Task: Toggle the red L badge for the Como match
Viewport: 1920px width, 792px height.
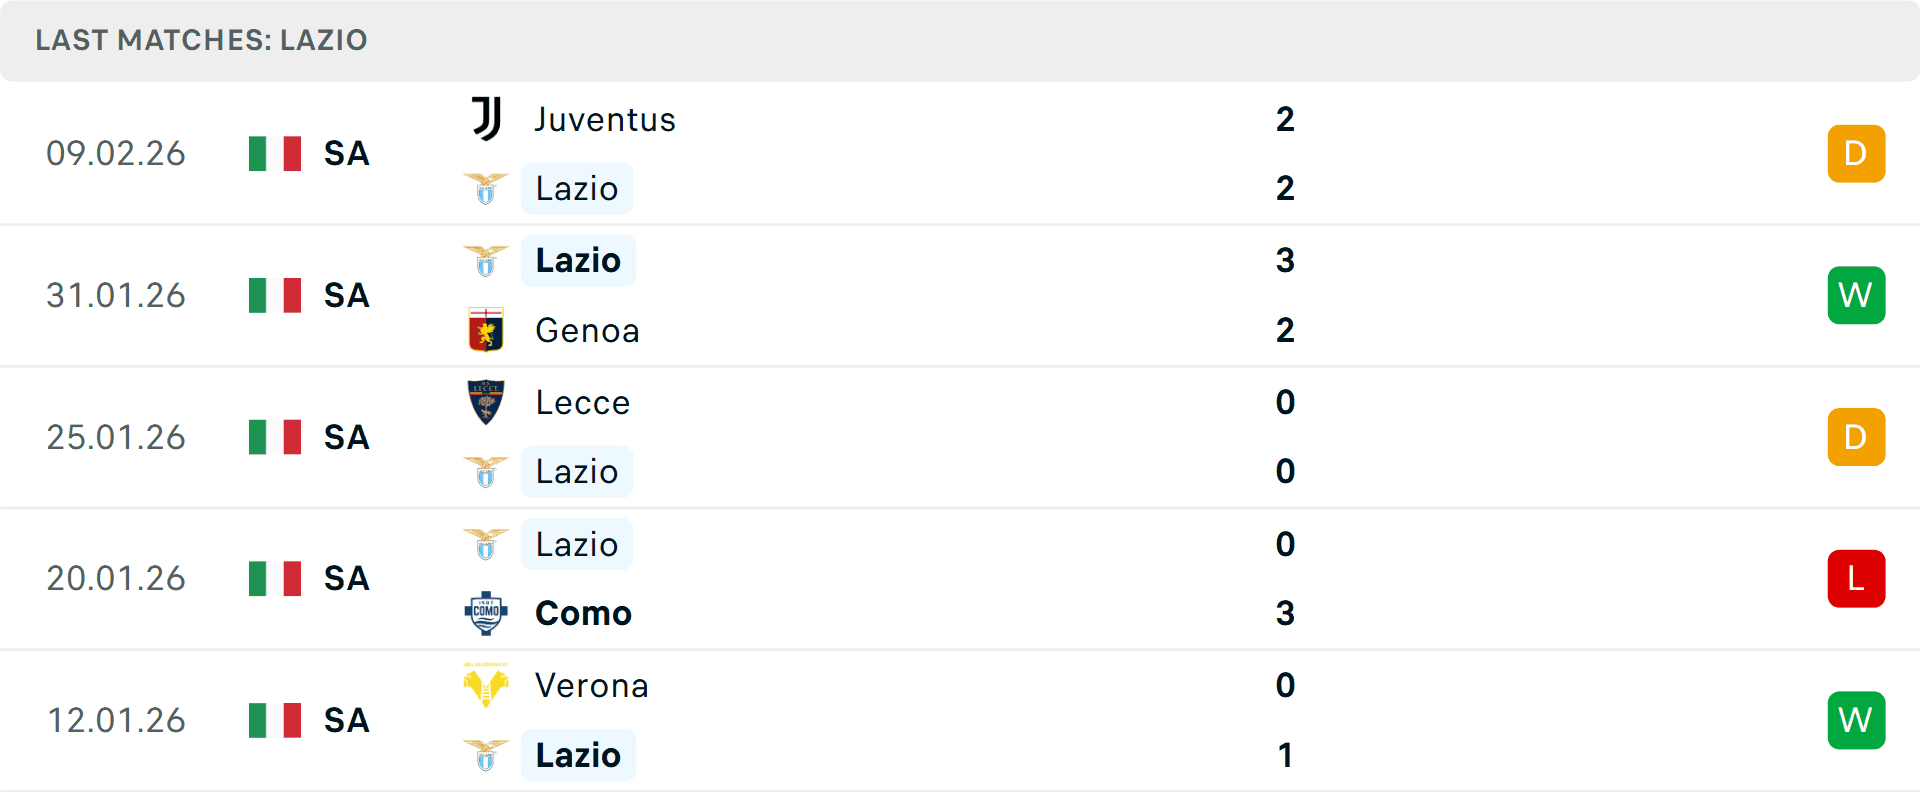Action: pyautogui.click(x=1856, y=578)
